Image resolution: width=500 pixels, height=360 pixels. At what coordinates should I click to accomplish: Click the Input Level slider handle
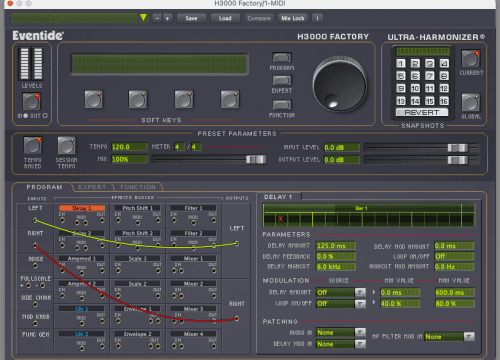point(457,147)
